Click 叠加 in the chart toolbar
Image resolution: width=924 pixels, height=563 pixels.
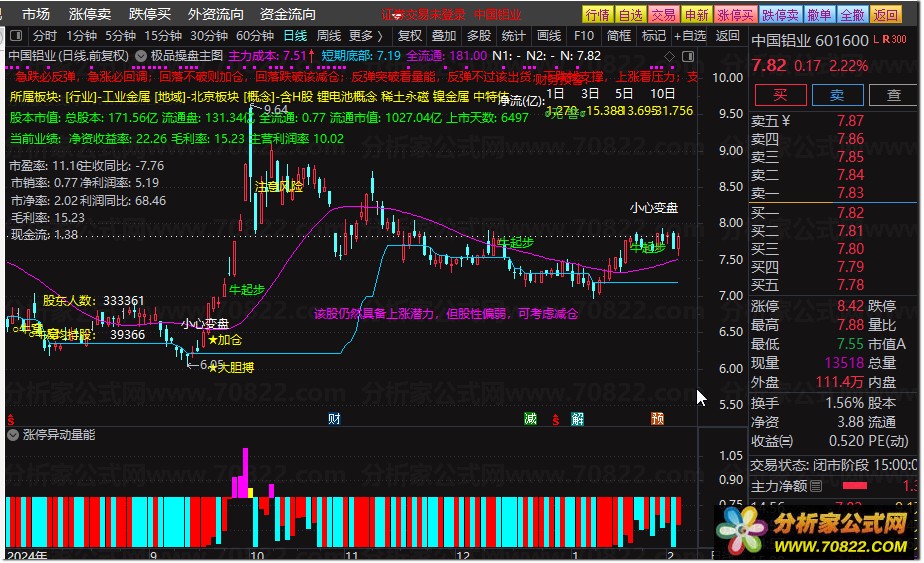coord(444,36)
